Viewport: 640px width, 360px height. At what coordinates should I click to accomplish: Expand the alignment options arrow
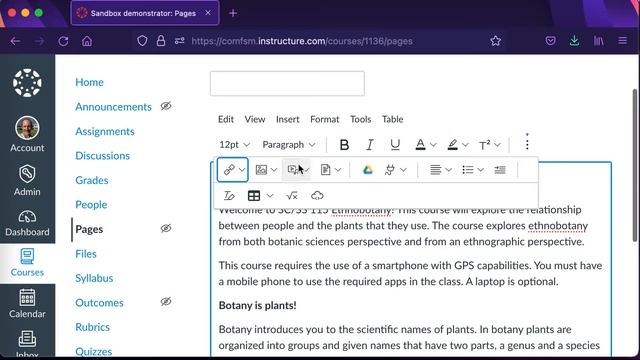coord(449,170)
